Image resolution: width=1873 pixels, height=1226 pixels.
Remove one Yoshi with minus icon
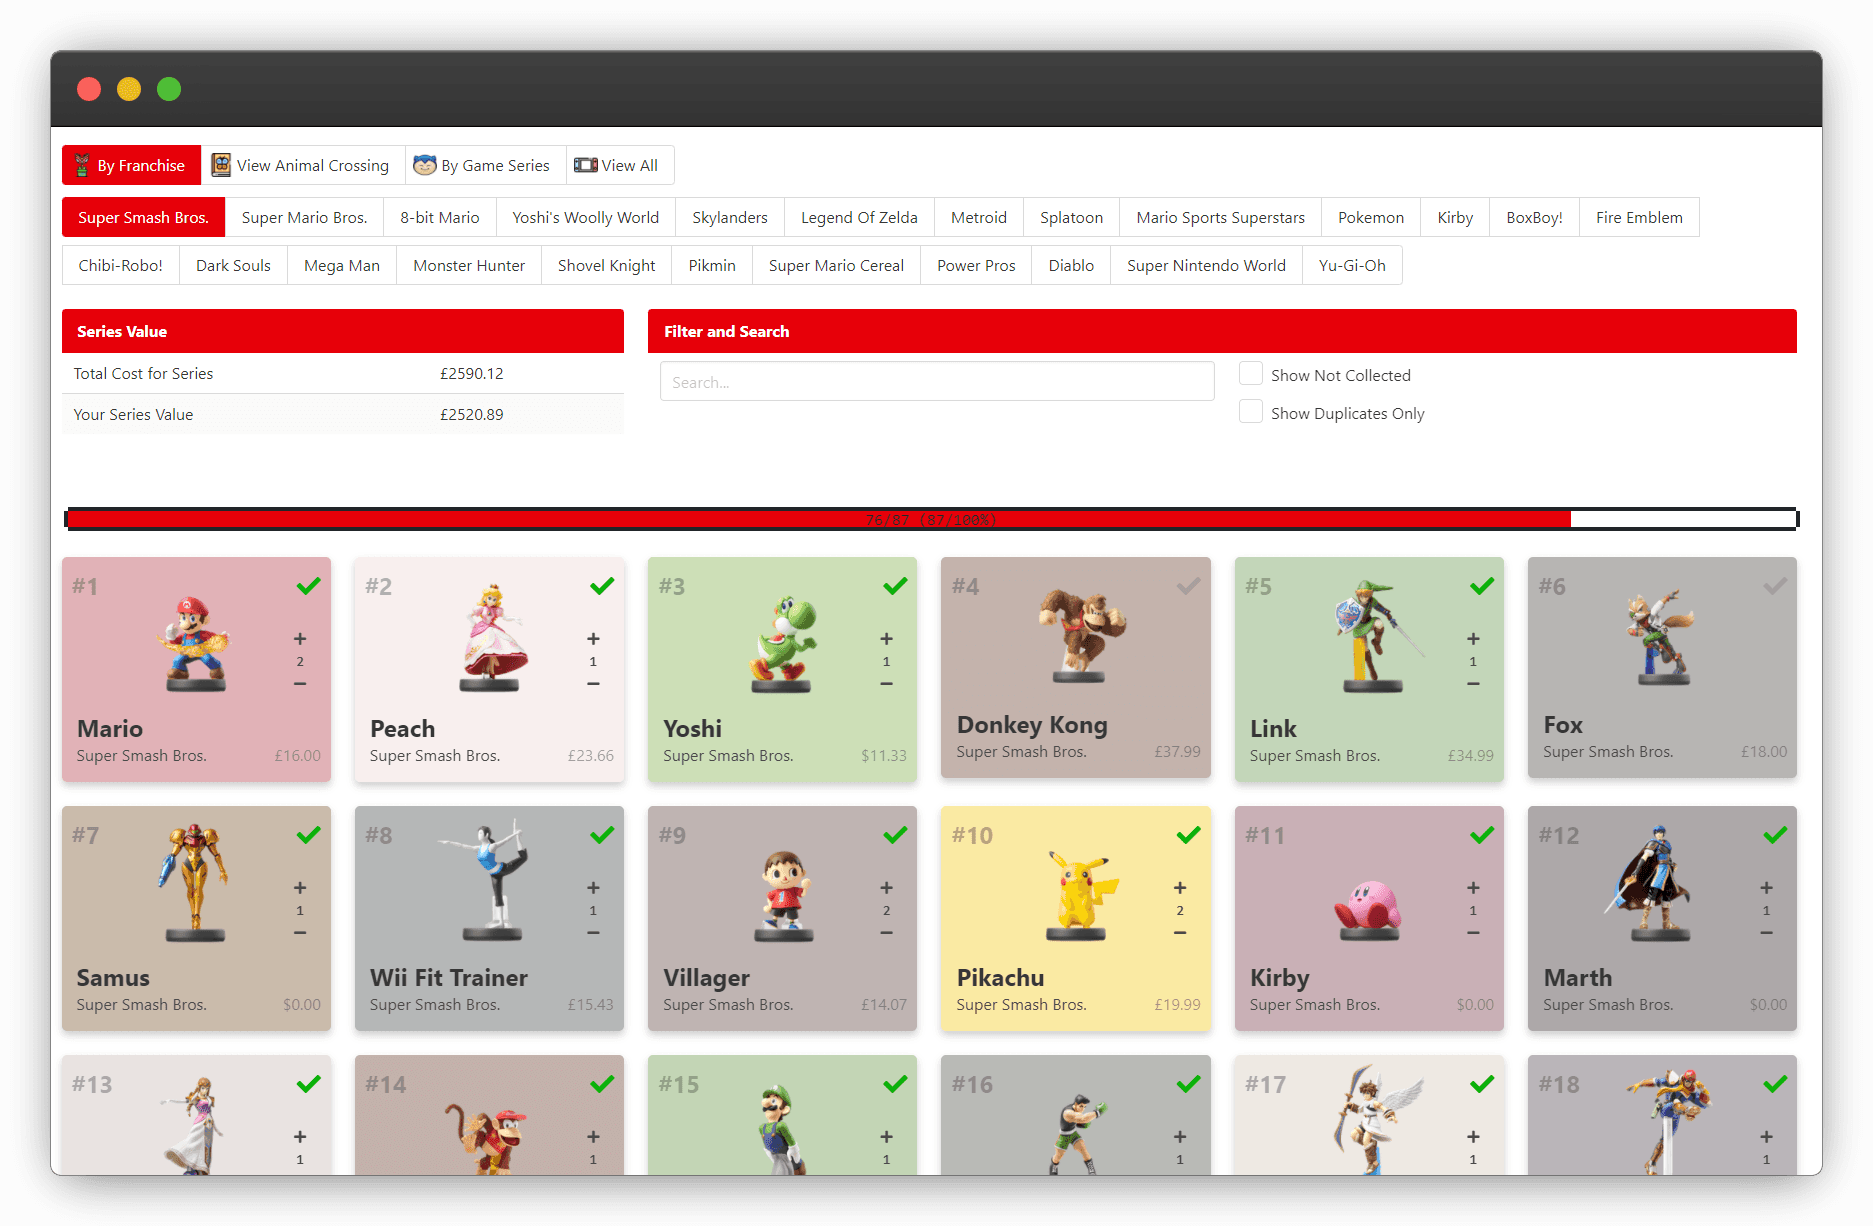pos(886,684)
